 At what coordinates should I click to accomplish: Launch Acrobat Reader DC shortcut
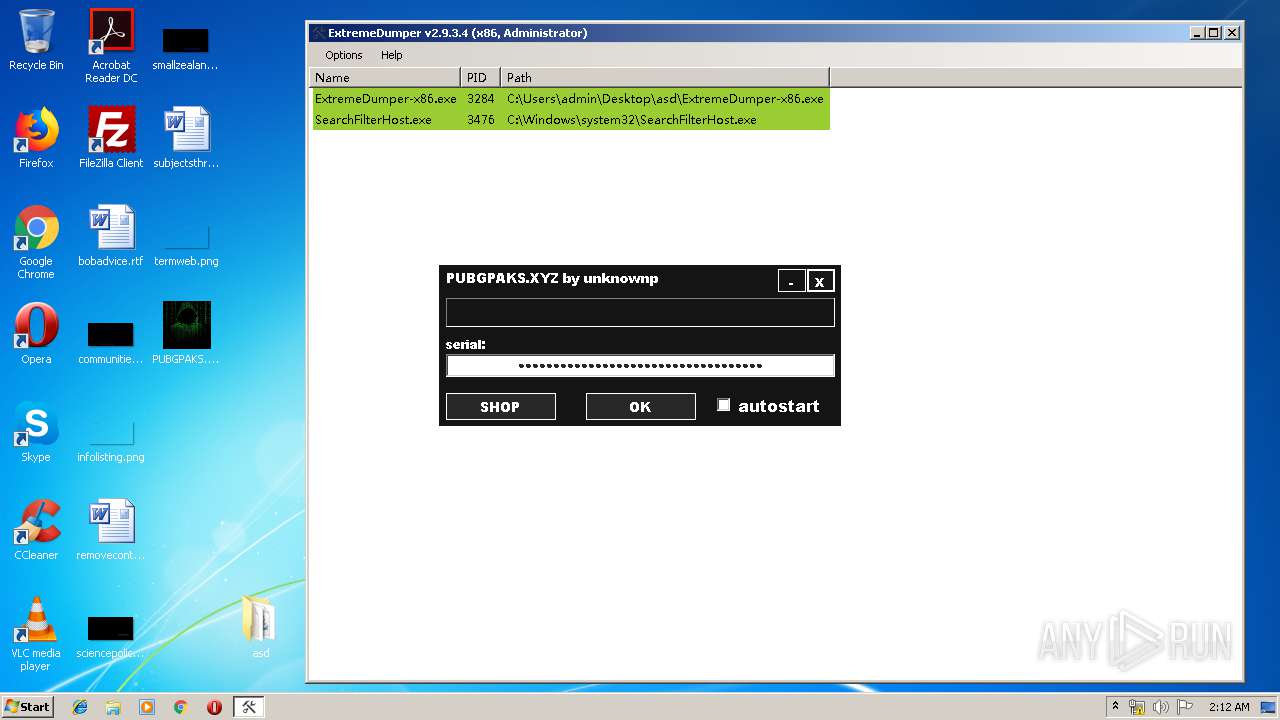[x=111, y=46]
